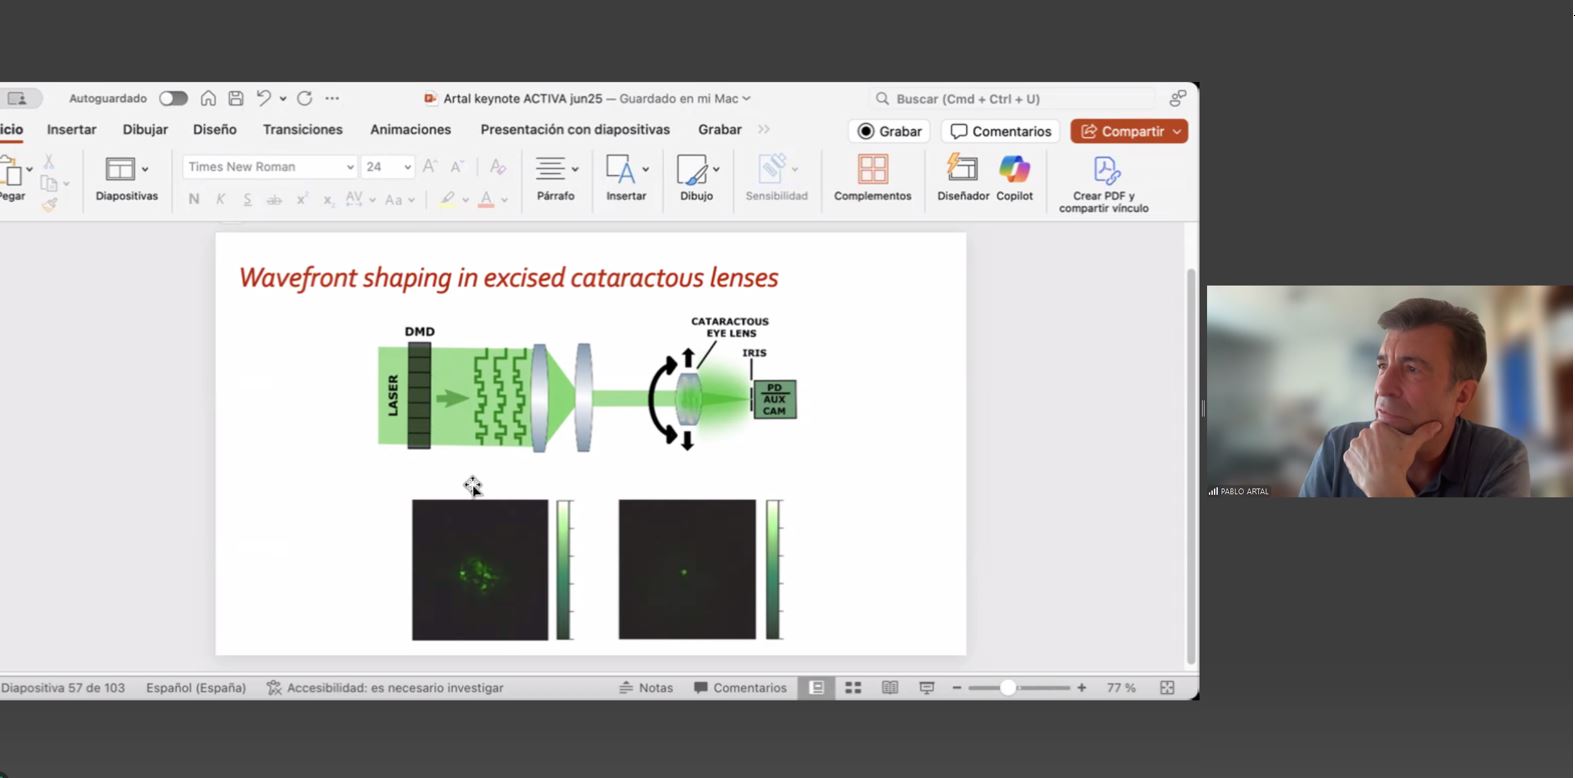The width and height of the screenshot is (1575, 778).
Task: Start the slide show from status bar
Action: [x=927, y=688]
